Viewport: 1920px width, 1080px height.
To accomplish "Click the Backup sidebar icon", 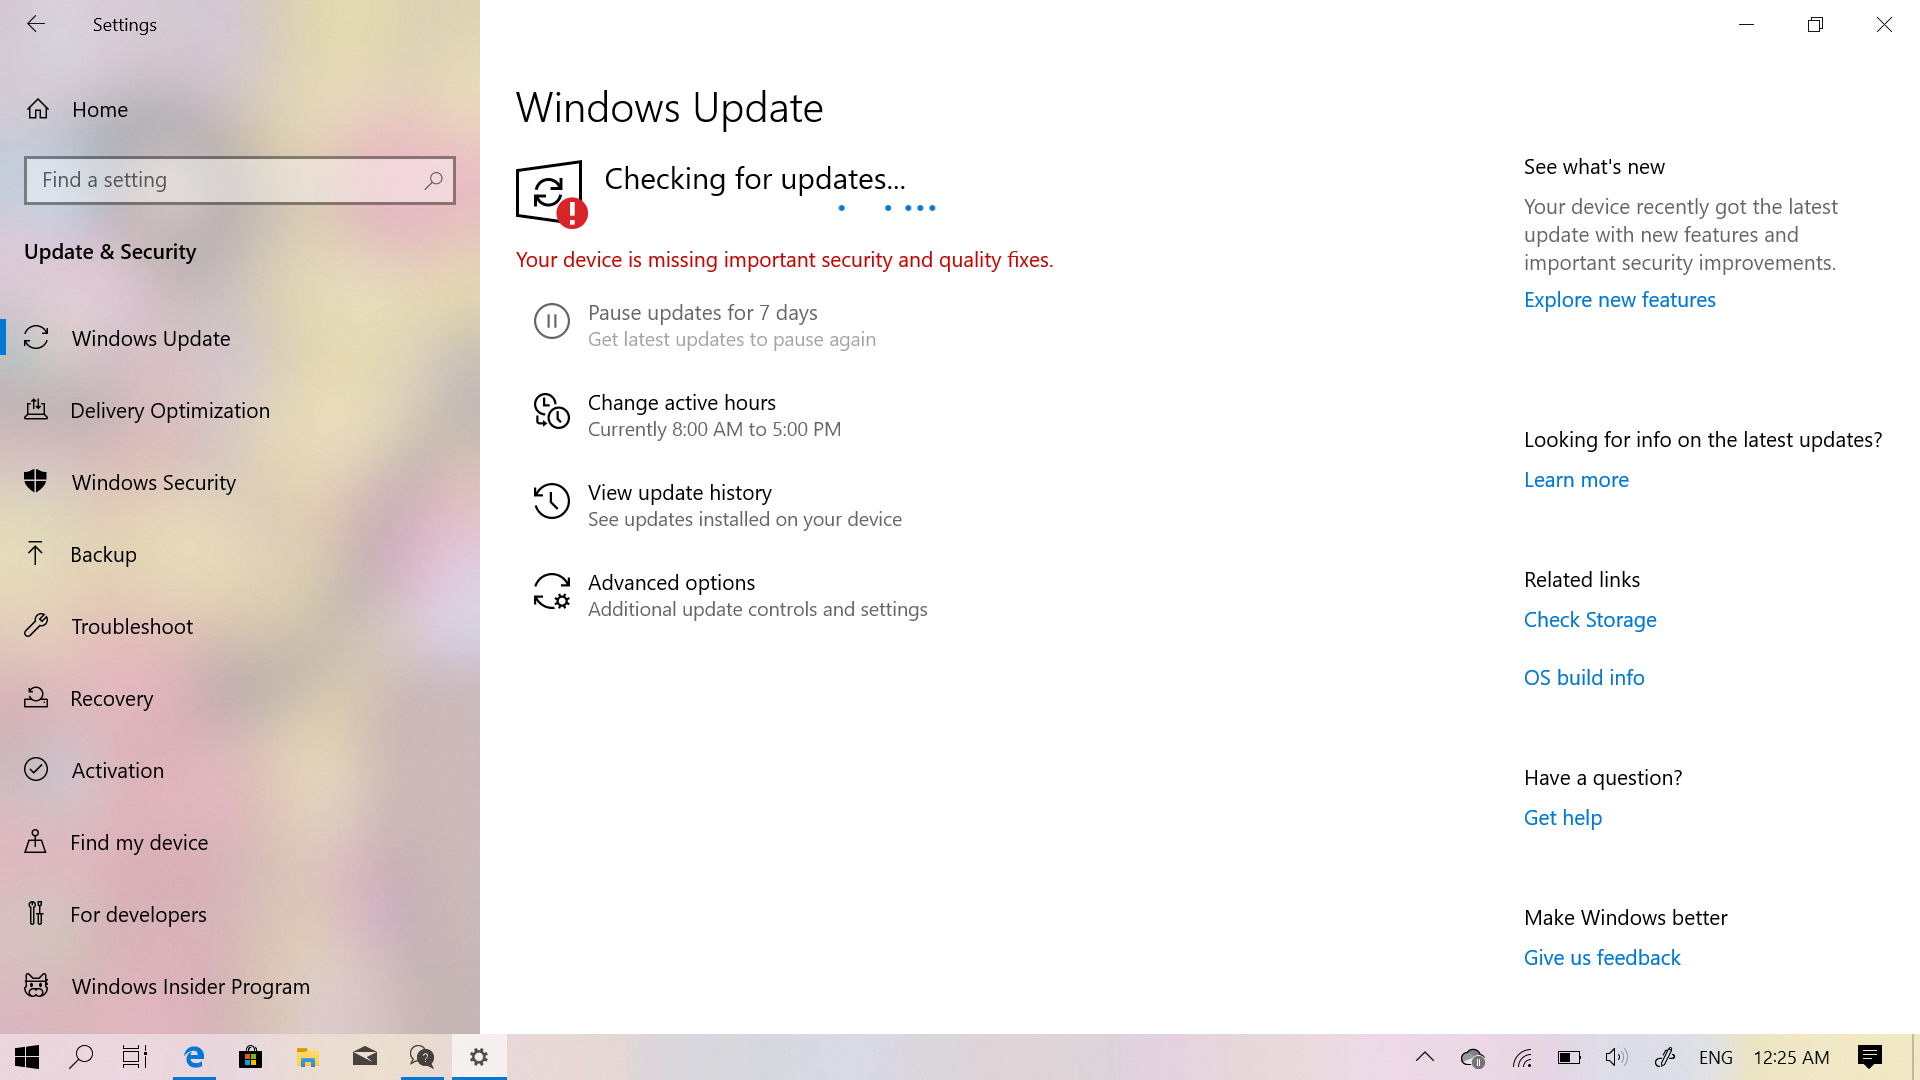I will click(x=36, y=554).
